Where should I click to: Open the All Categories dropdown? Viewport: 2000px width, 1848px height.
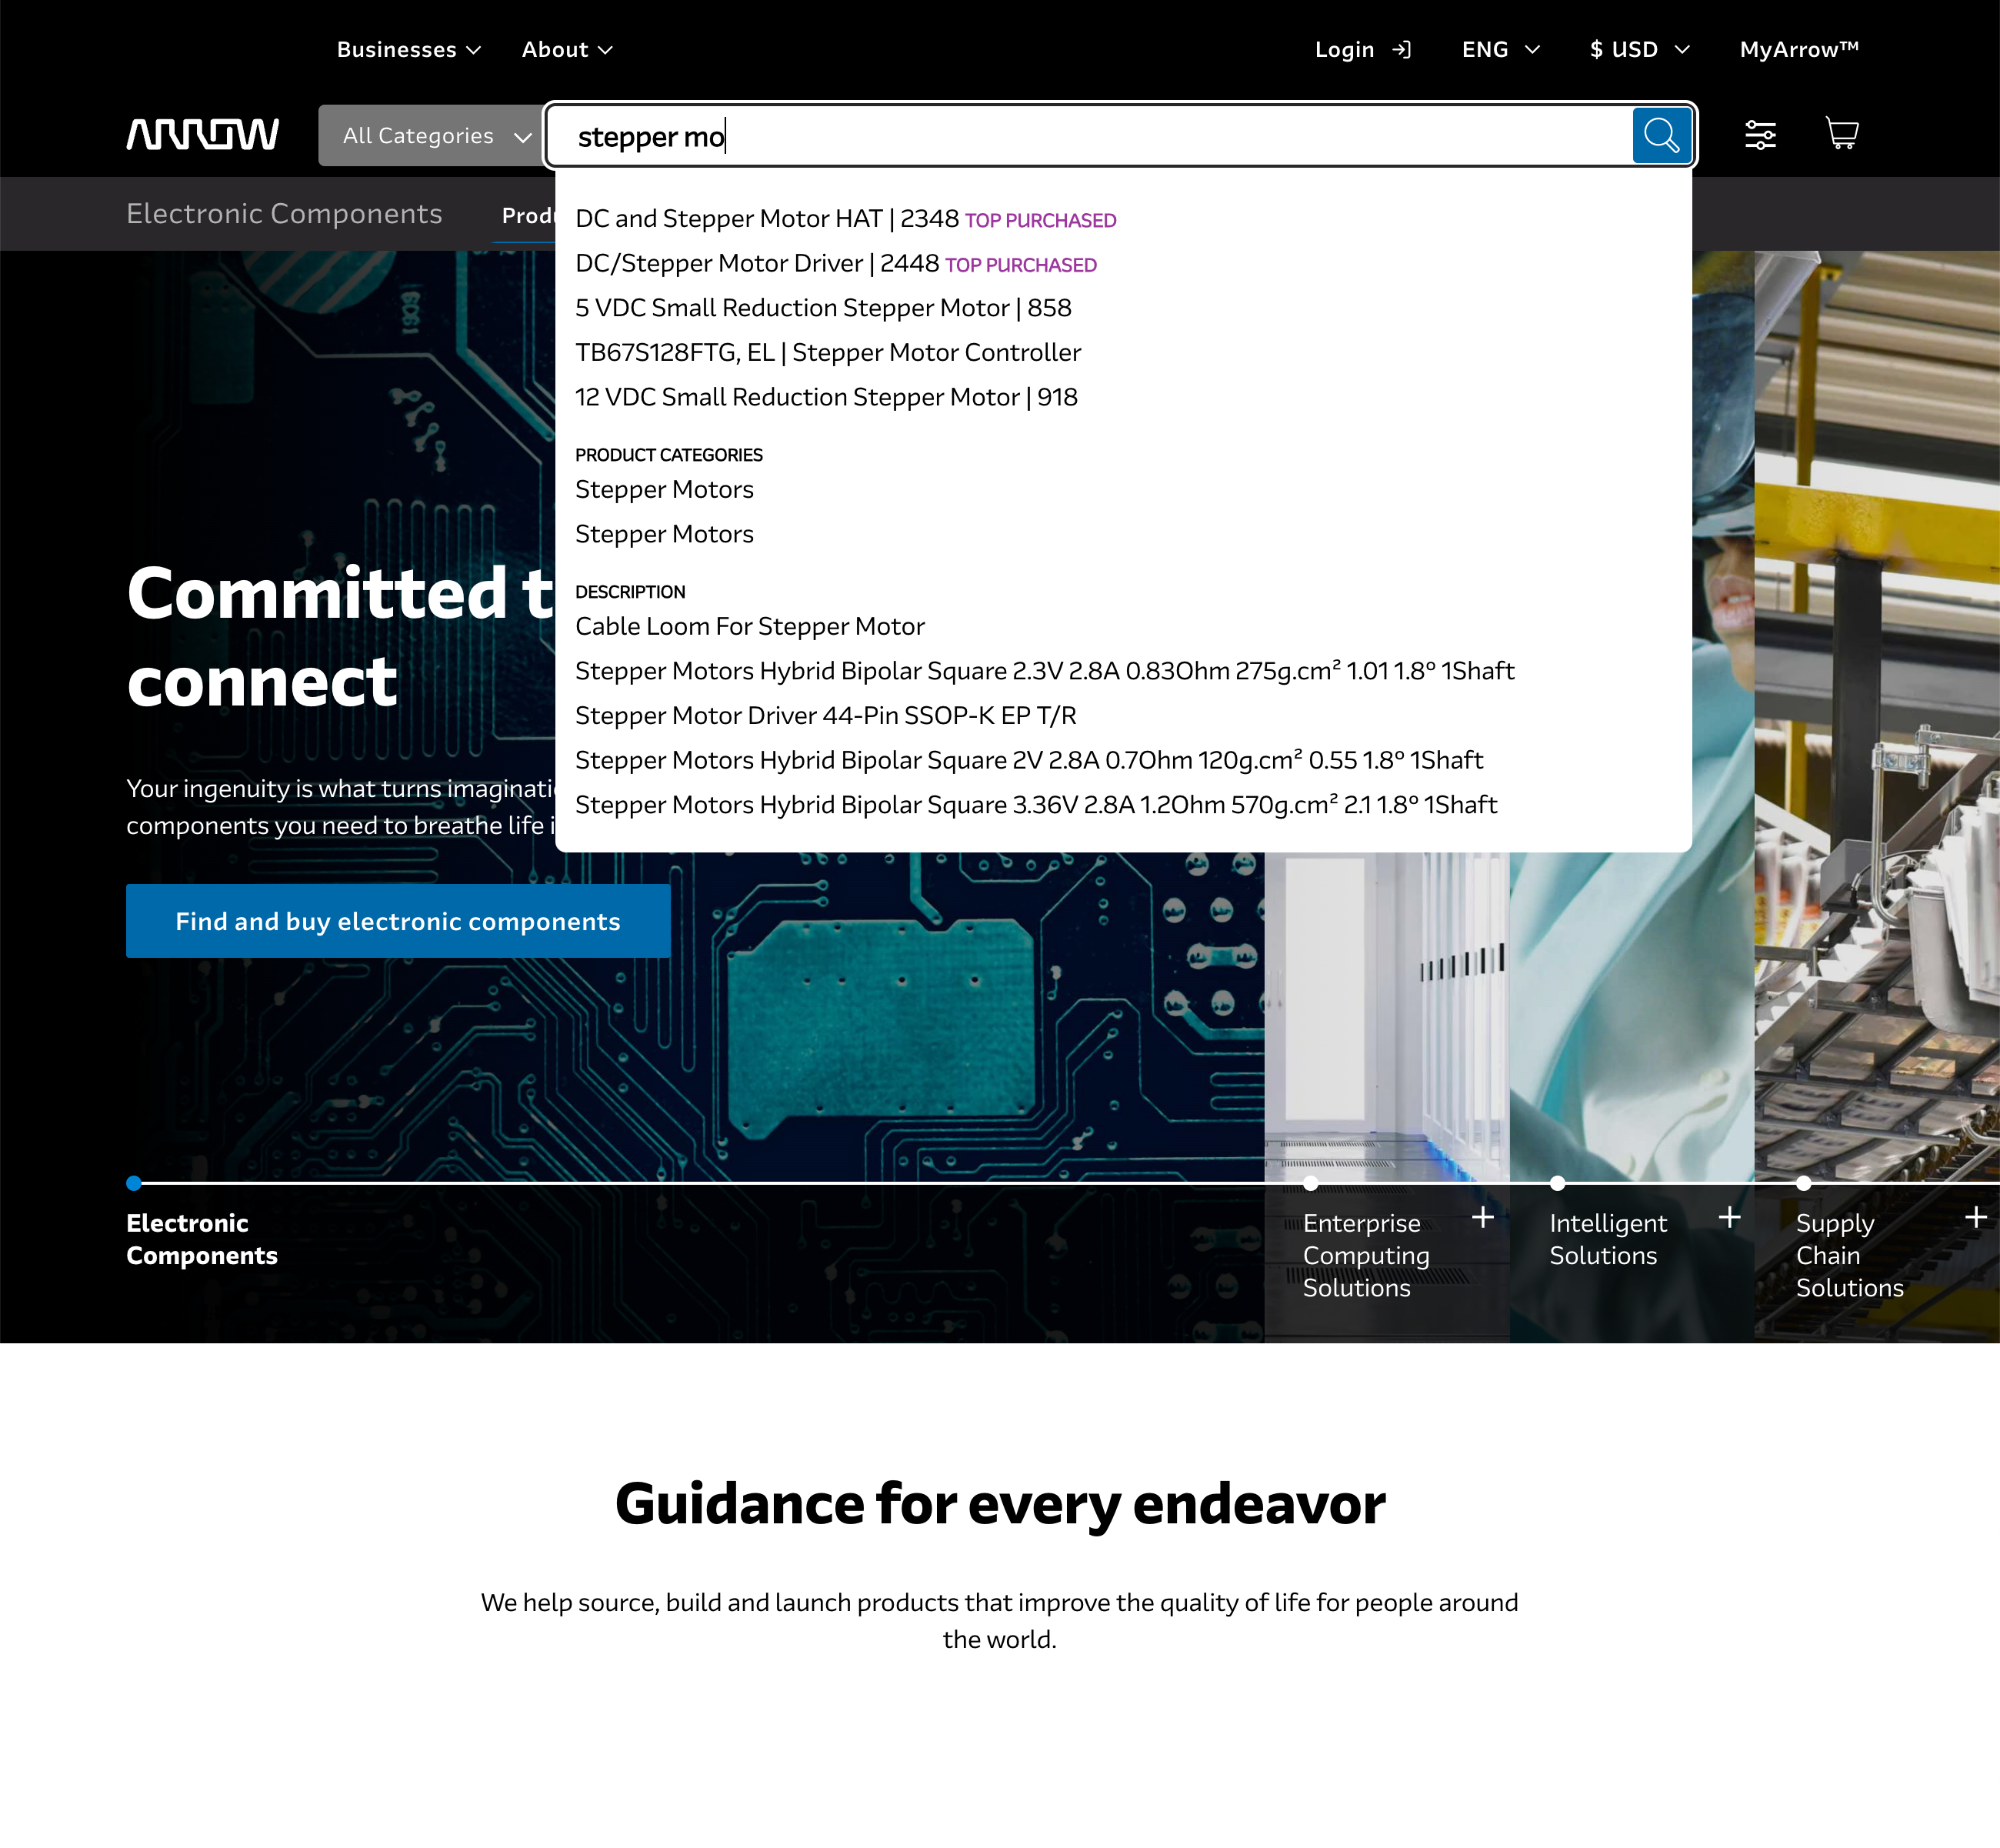(434, 135)
